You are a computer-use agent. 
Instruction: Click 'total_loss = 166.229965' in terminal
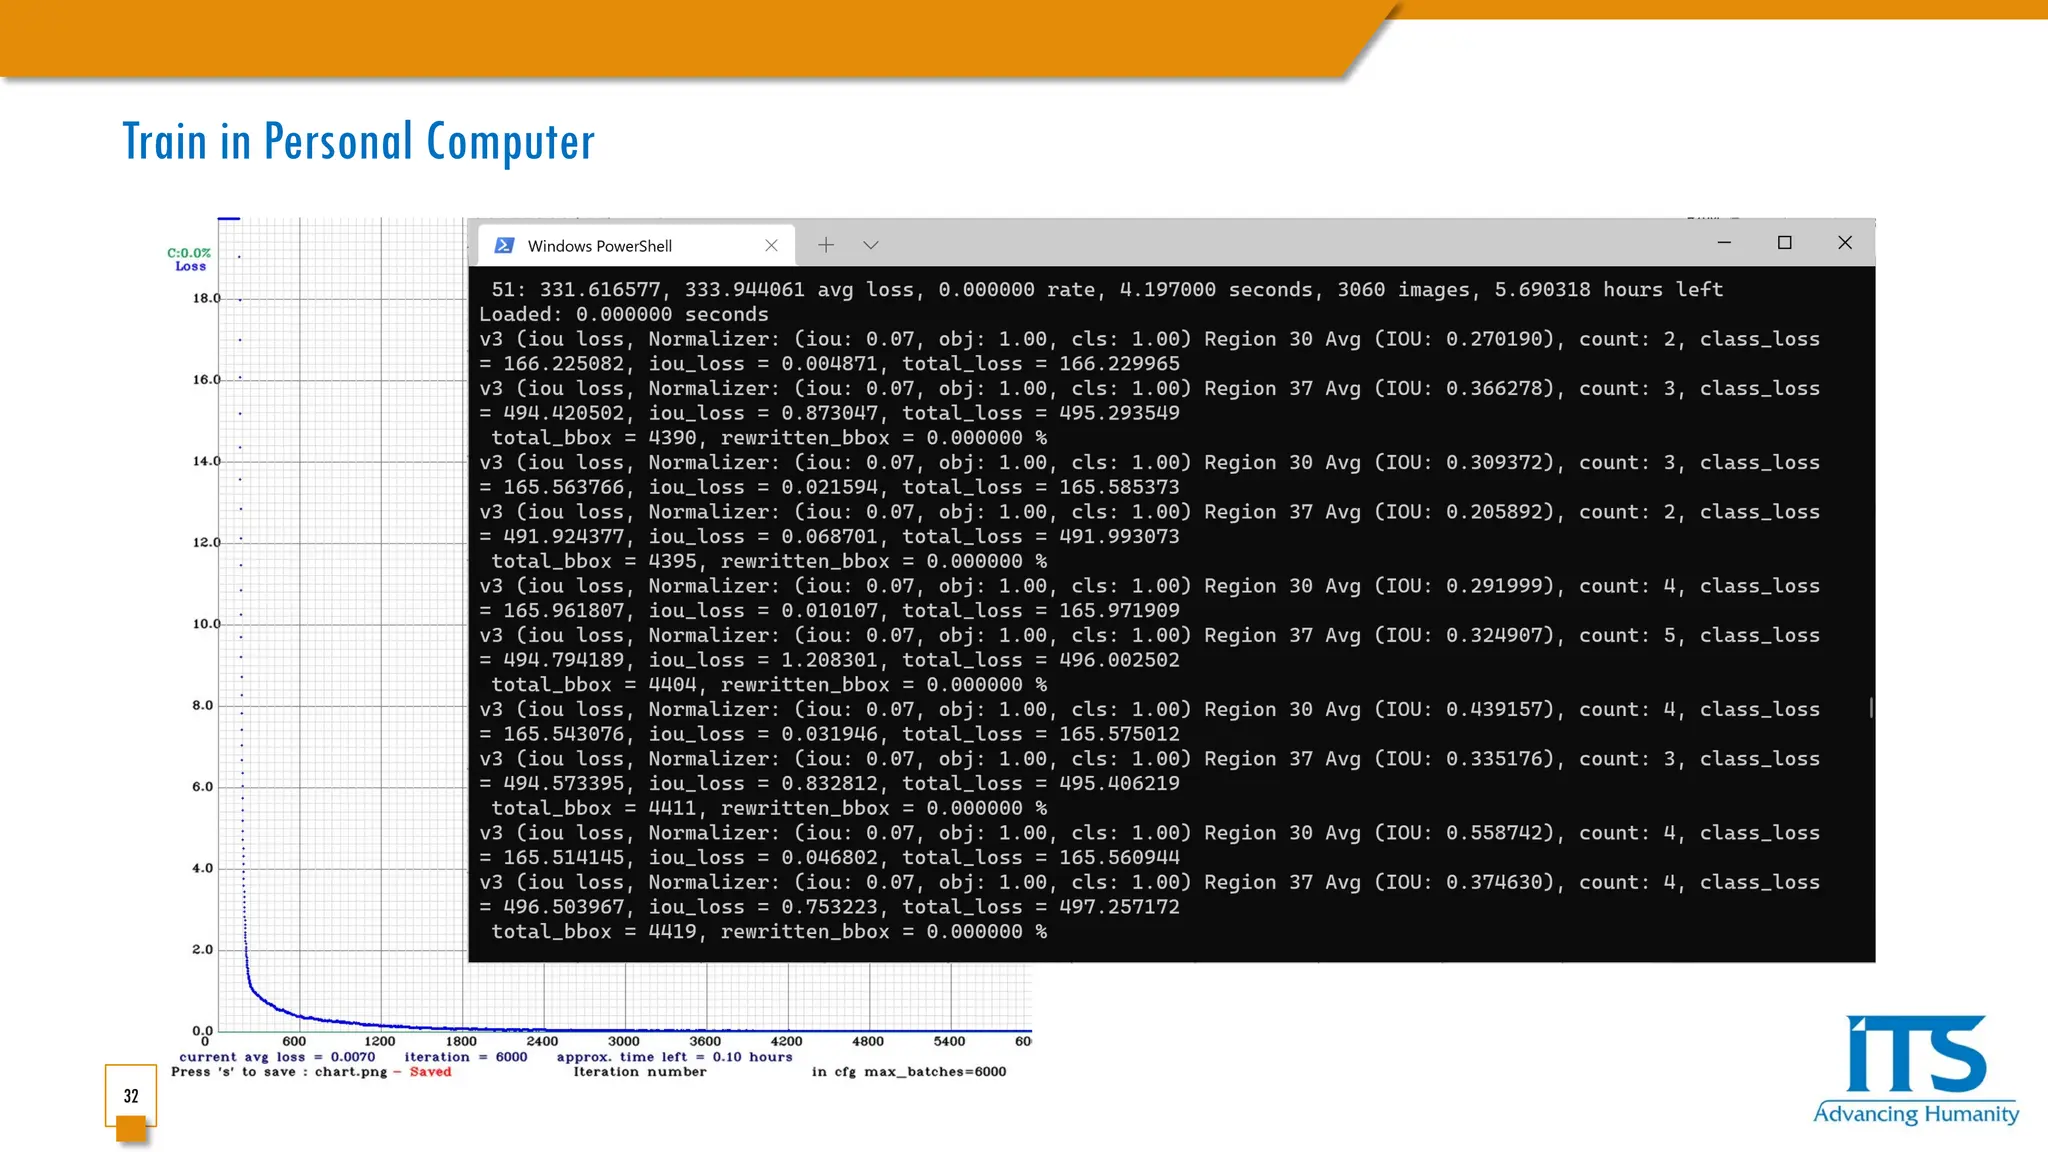(x=1041, y=364)
